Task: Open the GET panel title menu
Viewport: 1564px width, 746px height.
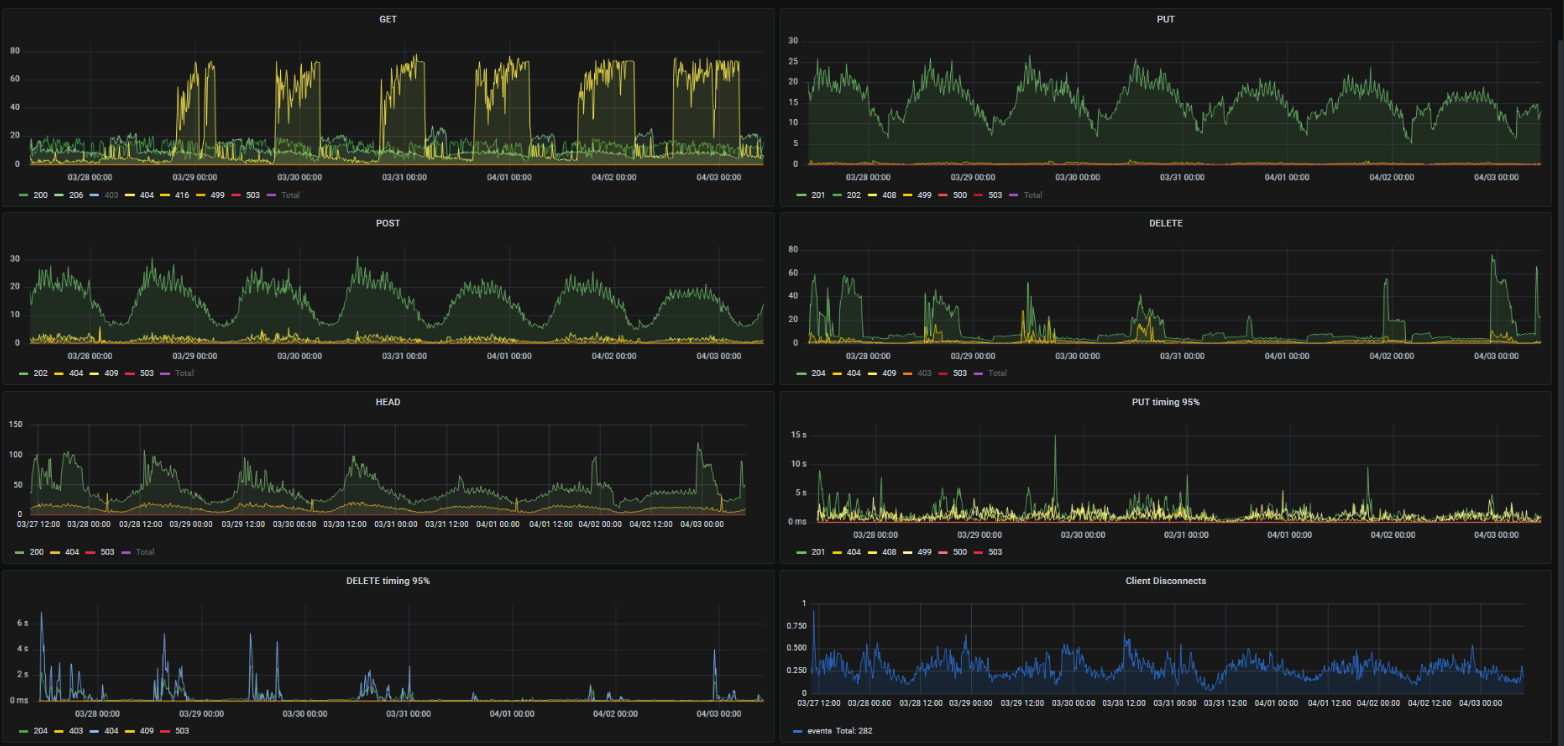Action: [387, 19]
